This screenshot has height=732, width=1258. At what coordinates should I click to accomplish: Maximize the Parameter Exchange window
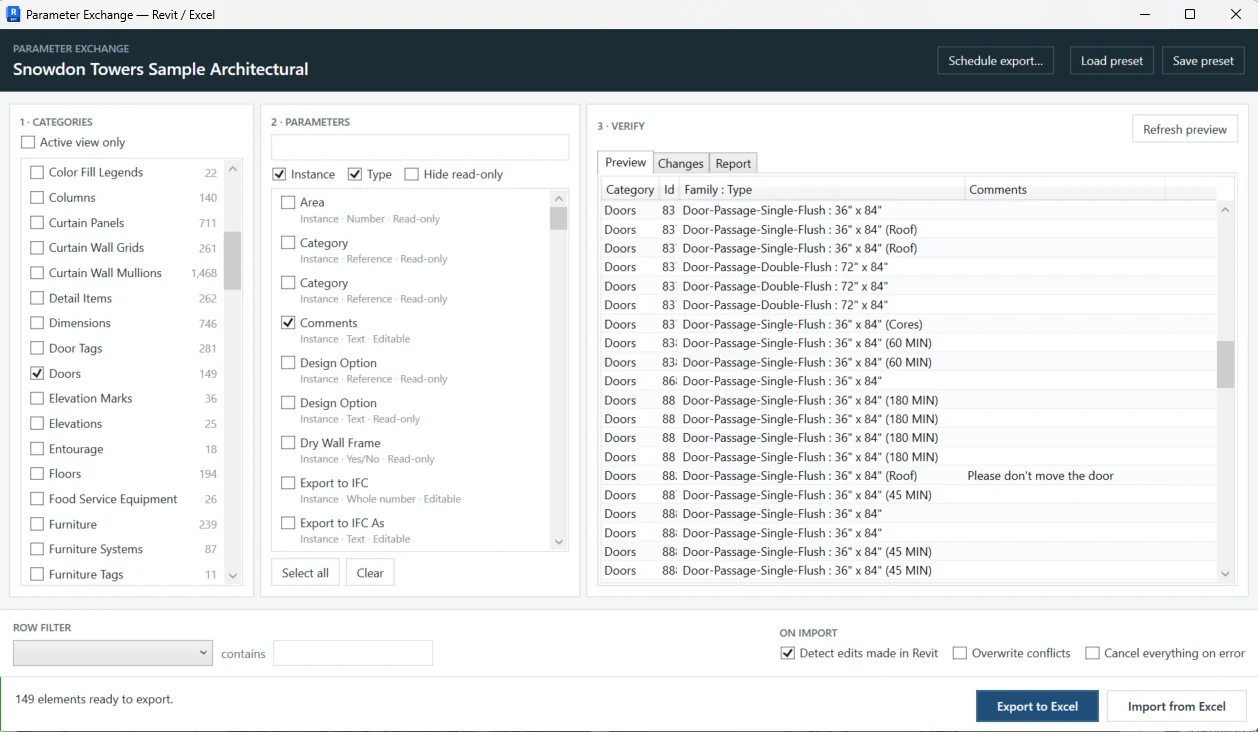[x=1189, y=14]
